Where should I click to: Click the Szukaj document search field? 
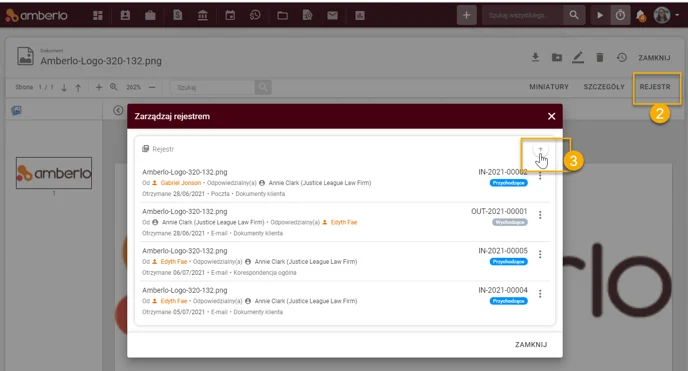213,87
